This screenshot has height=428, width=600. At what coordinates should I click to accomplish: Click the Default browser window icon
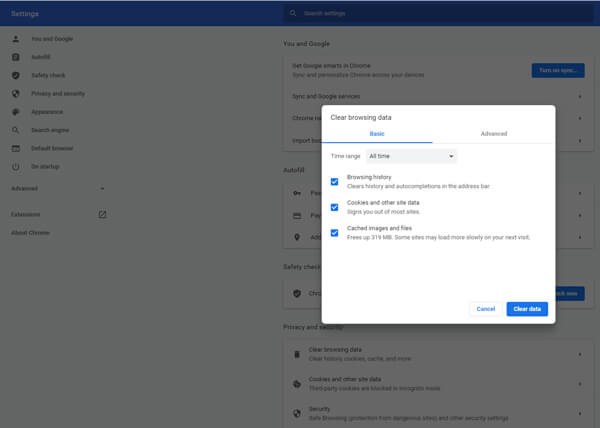16,148
